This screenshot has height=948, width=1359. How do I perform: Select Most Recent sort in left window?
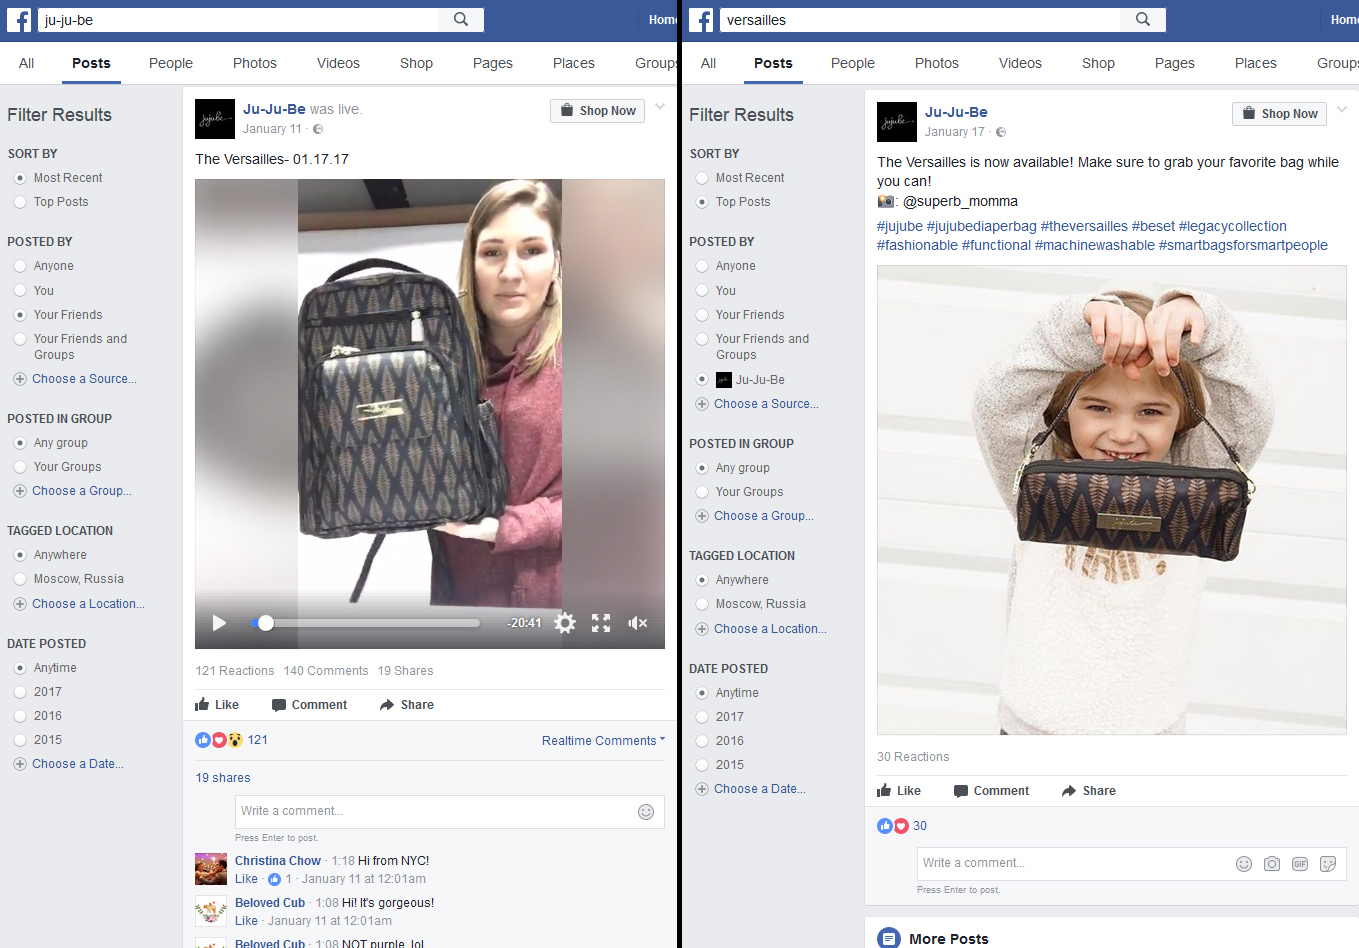pyautogui.click(x=20, y=178)
